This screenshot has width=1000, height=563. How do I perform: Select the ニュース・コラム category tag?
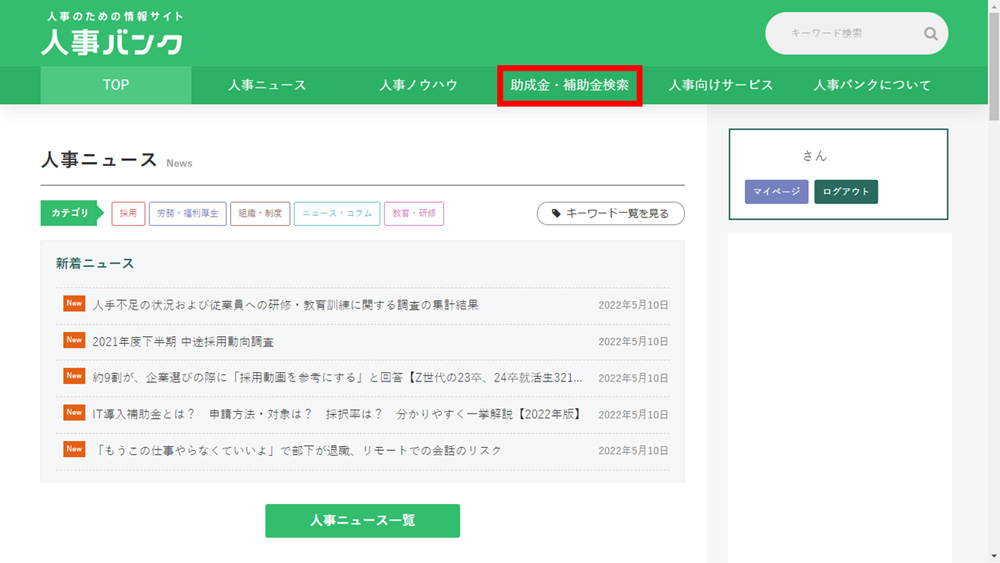point(337,213)
